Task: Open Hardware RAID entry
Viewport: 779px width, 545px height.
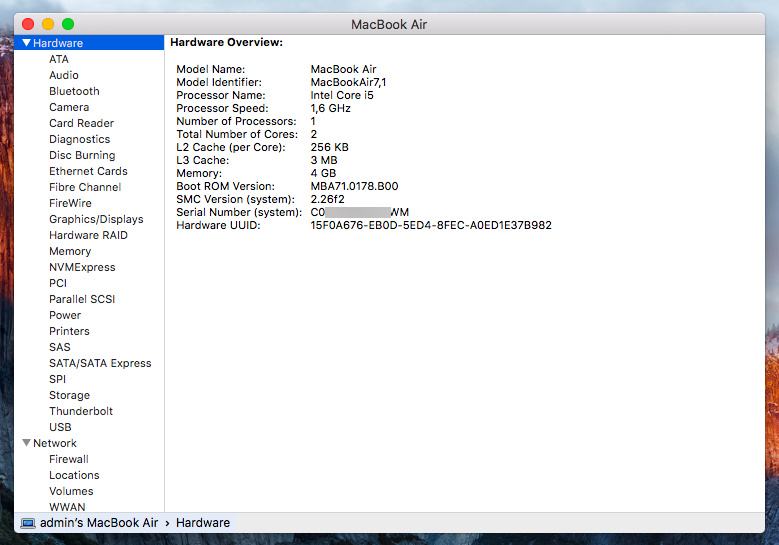Action: [x=88, y=235]
